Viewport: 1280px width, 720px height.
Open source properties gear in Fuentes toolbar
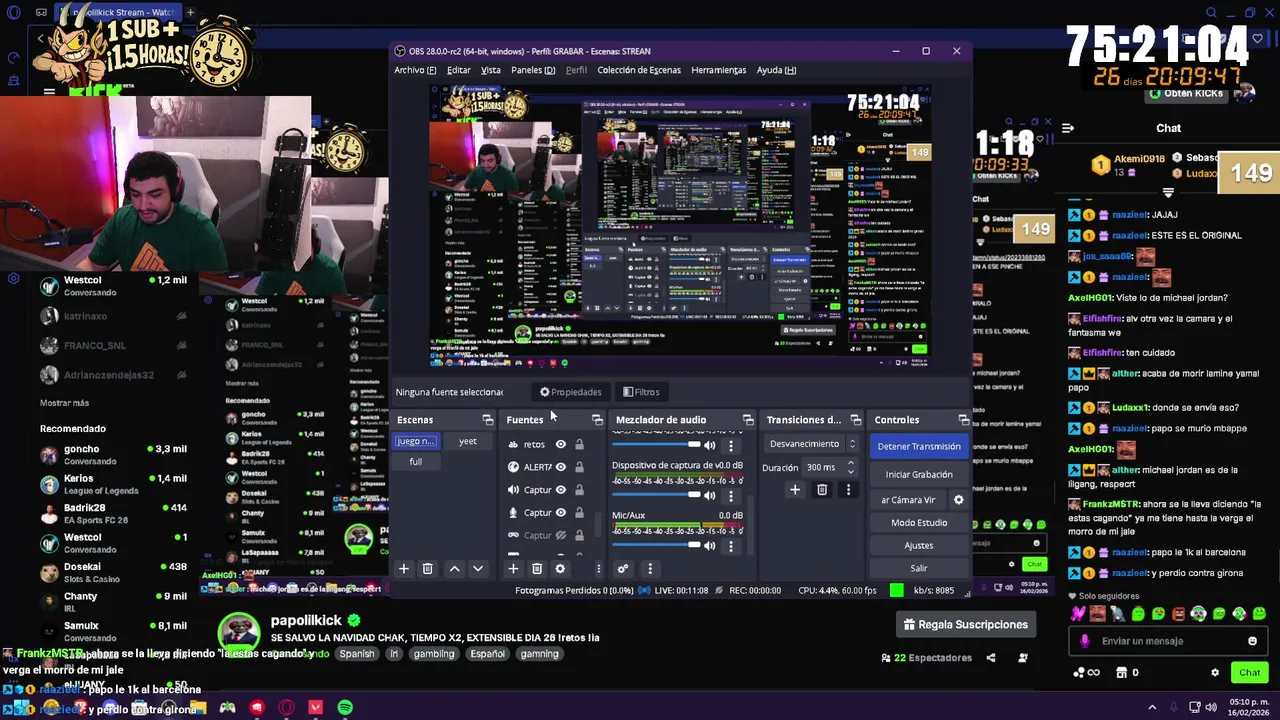click(560, 569)
